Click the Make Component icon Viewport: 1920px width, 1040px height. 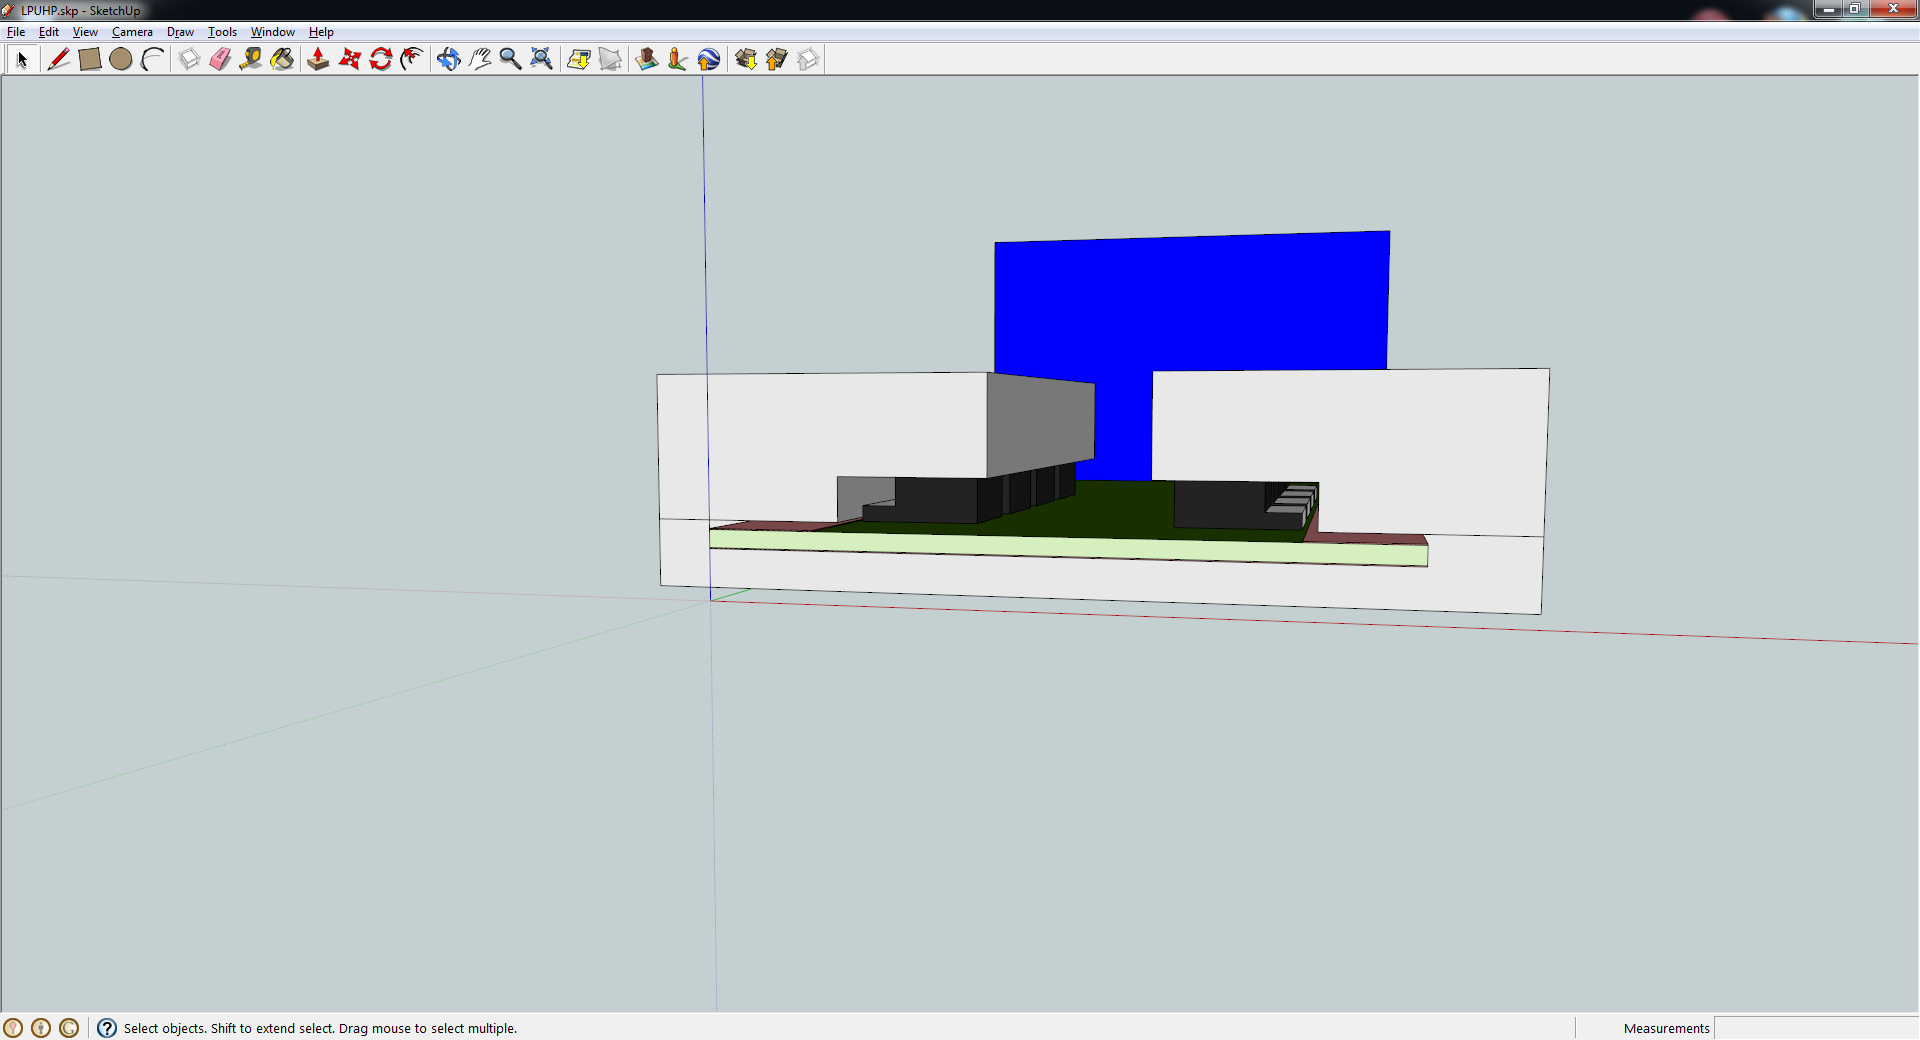(189, 60)
